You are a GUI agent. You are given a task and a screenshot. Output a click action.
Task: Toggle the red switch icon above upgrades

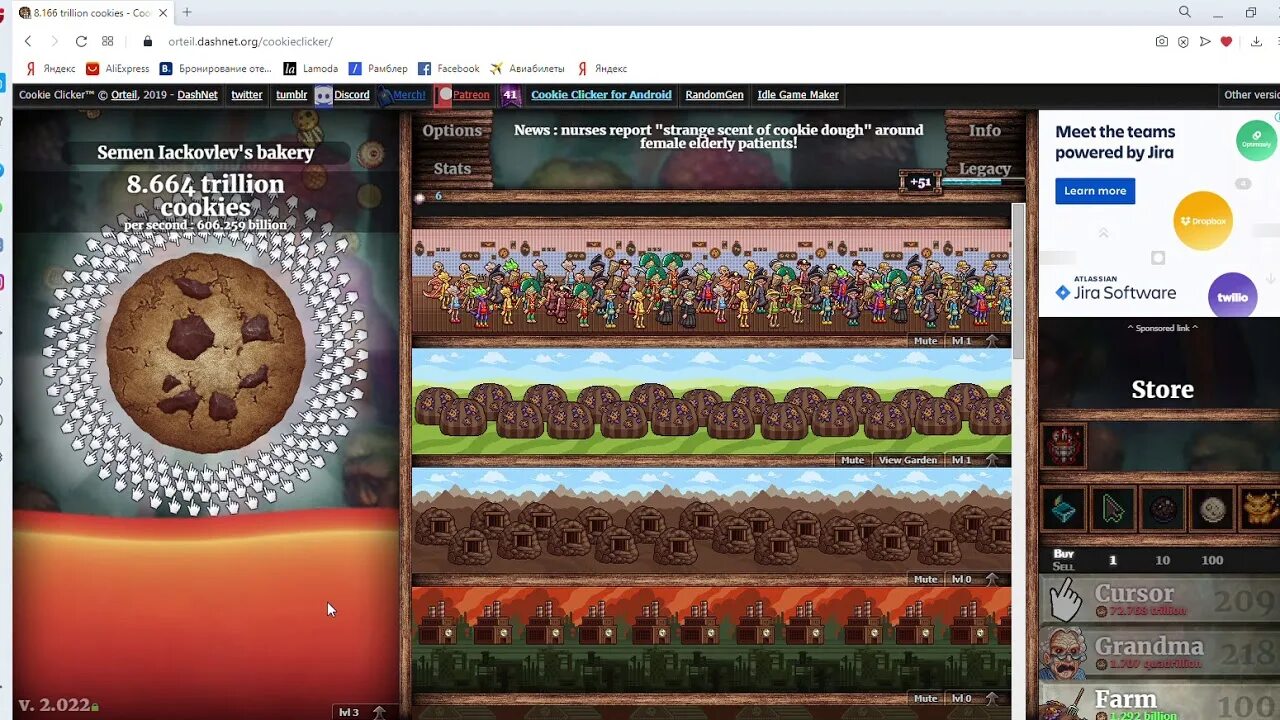pos(1064,446)
